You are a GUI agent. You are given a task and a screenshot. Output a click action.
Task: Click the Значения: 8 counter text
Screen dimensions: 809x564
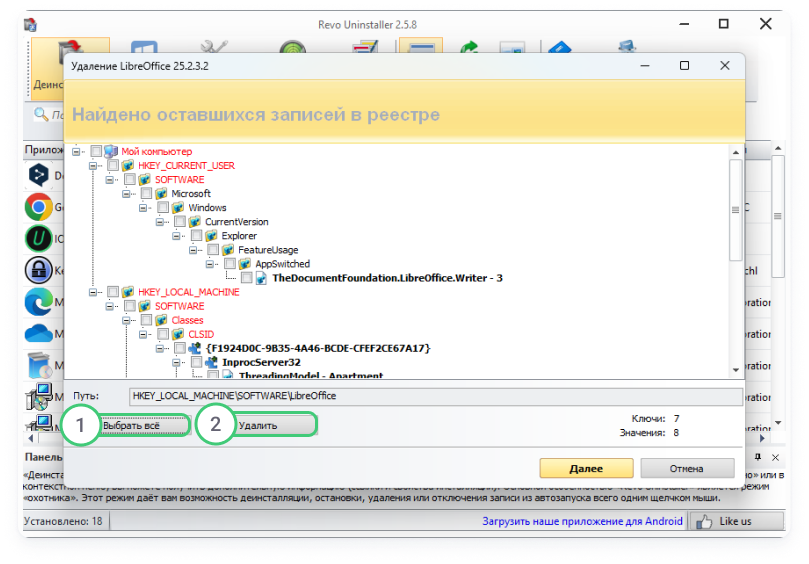click(x=650, y=433)
